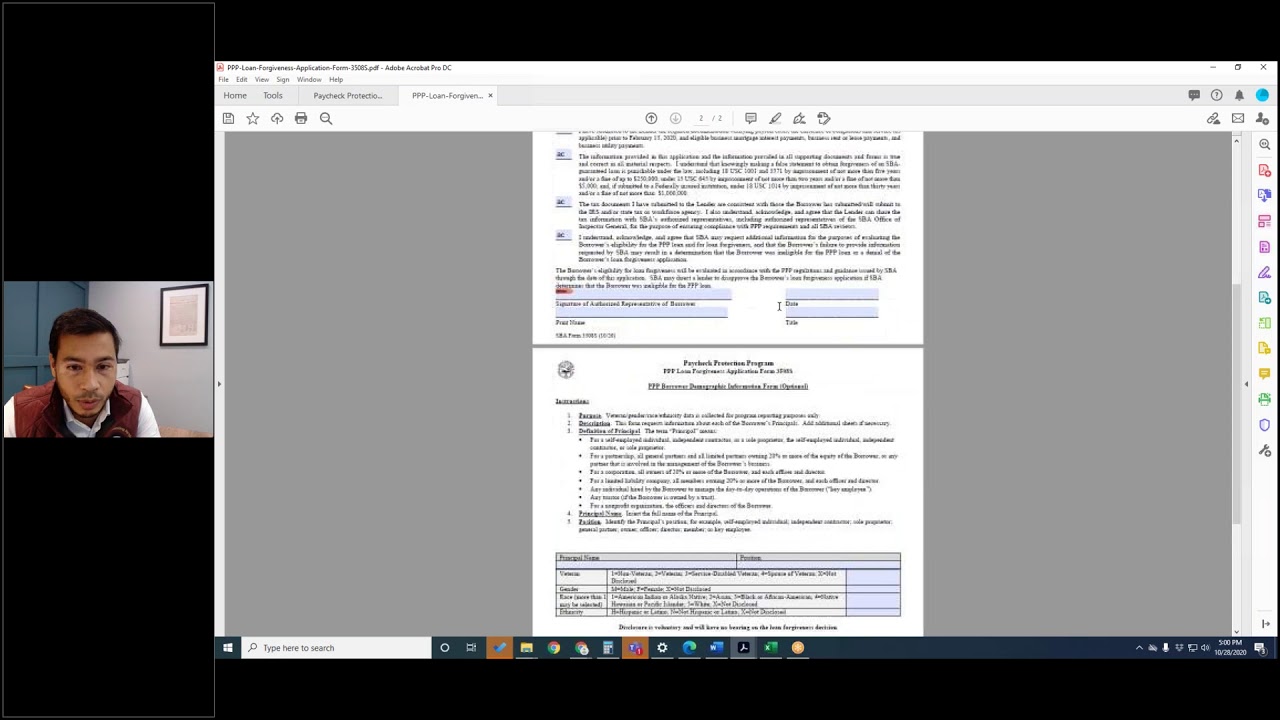1280x720 pixels.
Task: Send the file by email envelope icon
Action: coord(1238,118)
